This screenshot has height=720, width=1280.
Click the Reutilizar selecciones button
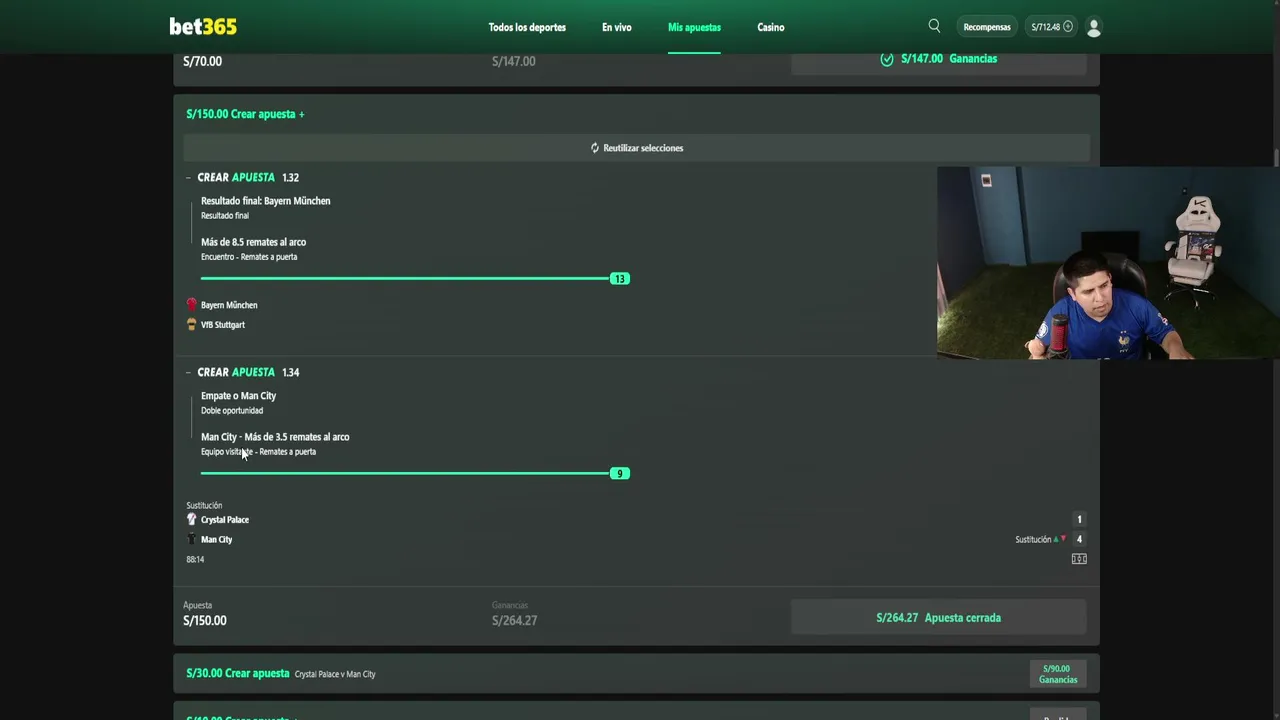click(x=636, y=148)
